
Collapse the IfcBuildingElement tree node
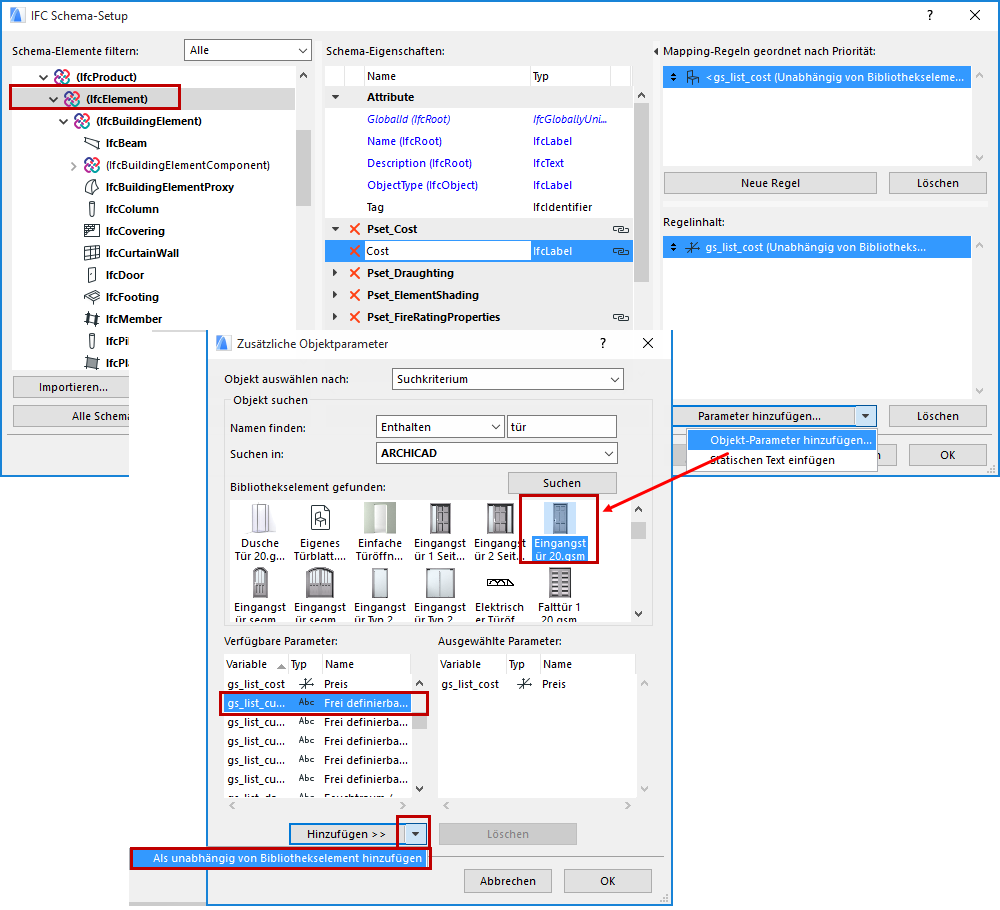[x=63, y=122]
